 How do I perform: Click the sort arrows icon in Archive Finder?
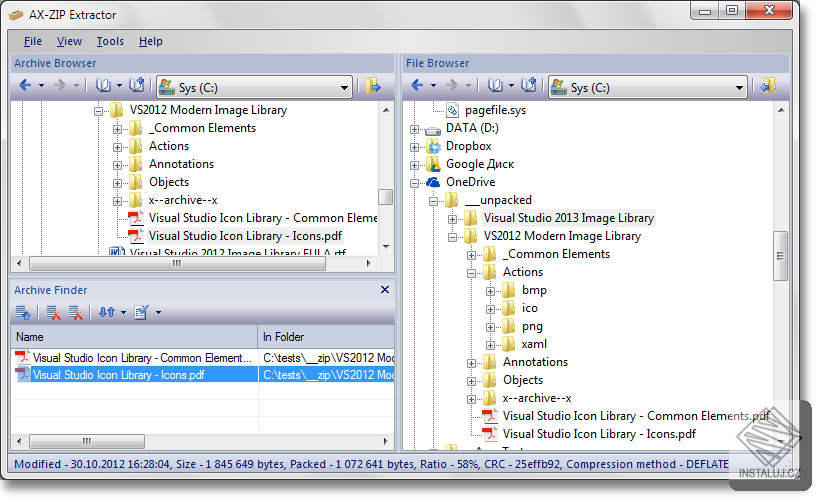[106, 313]
